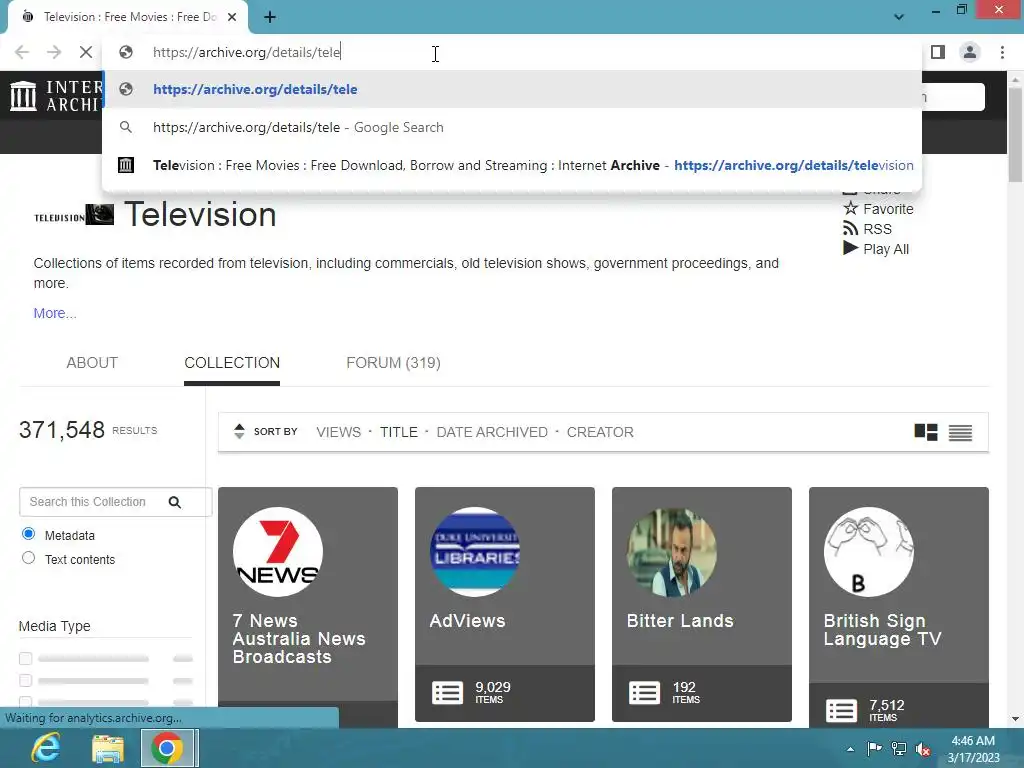Viewport: 1024px width, 768px height.
Task: Click the muted volume tray icon
Action: click(923, 749)
